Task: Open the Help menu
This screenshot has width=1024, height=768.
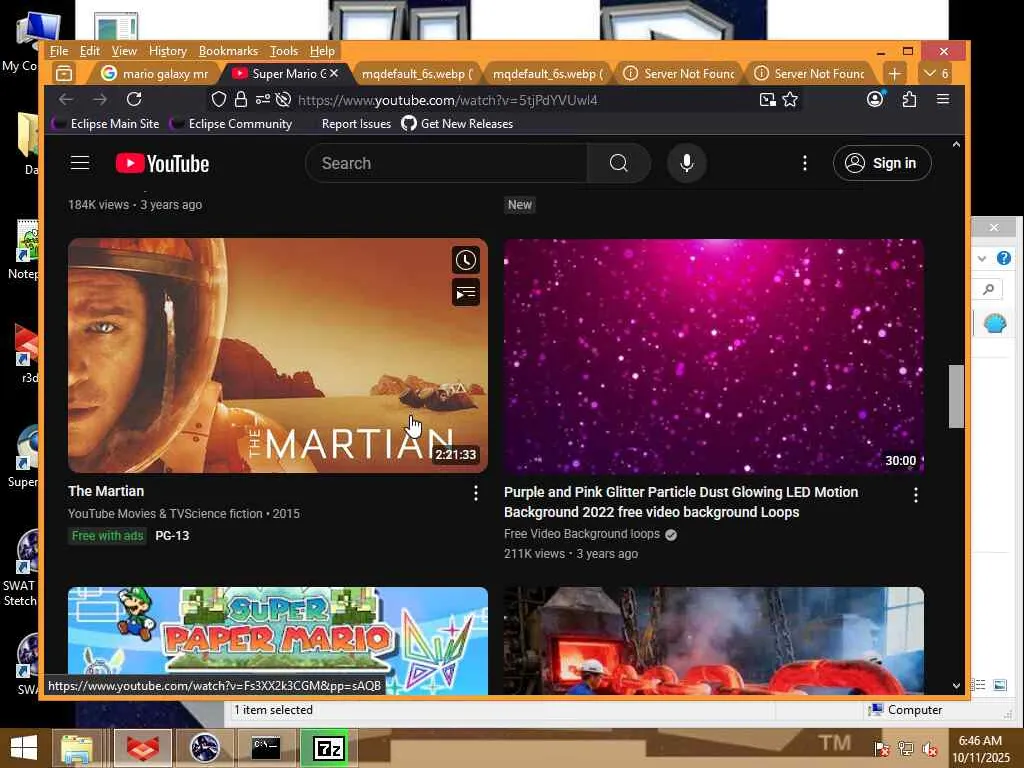Action: [x=322, y=51]
